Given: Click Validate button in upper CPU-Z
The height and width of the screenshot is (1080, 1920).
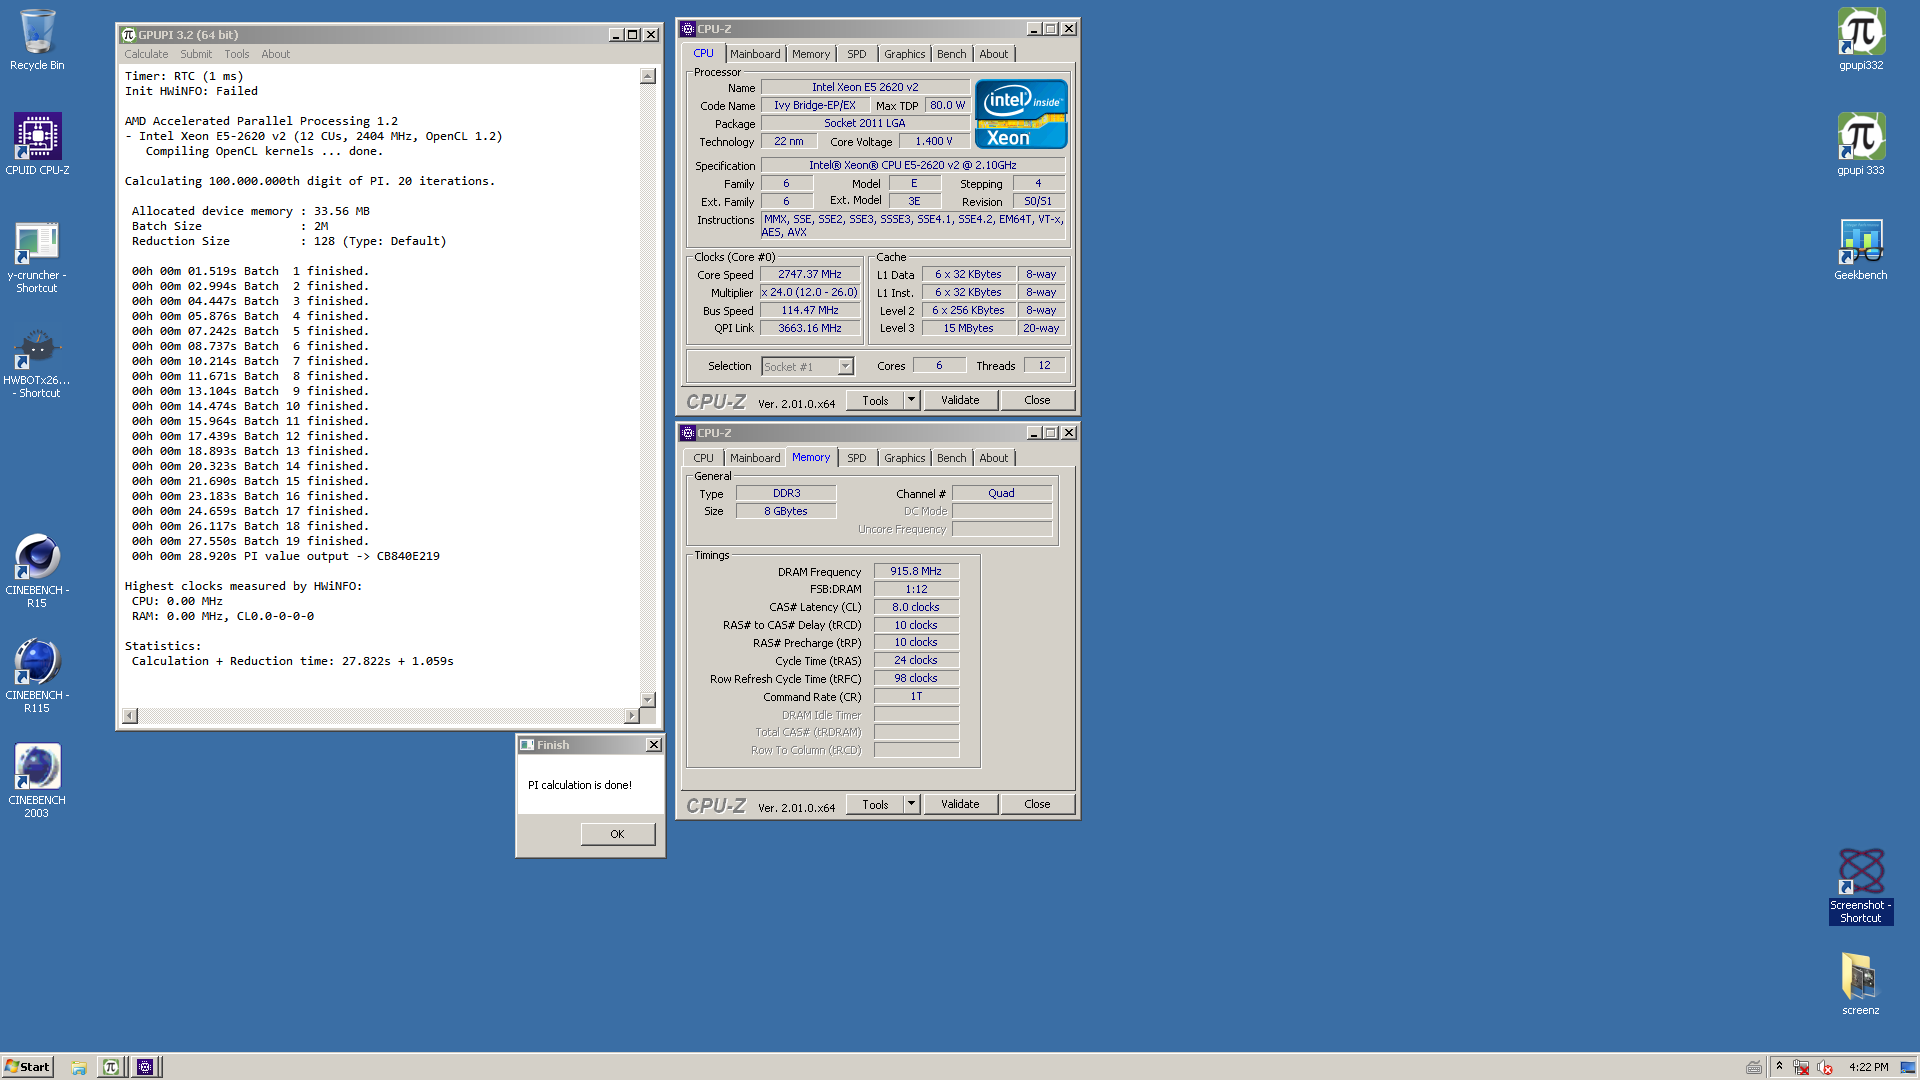Looking at the screenshot, I should [960, 400].
